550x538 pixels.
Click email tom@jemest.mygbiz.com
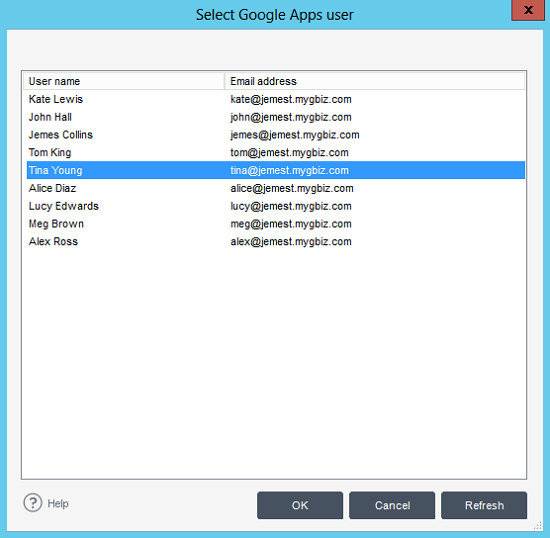(x=289, y=153)
